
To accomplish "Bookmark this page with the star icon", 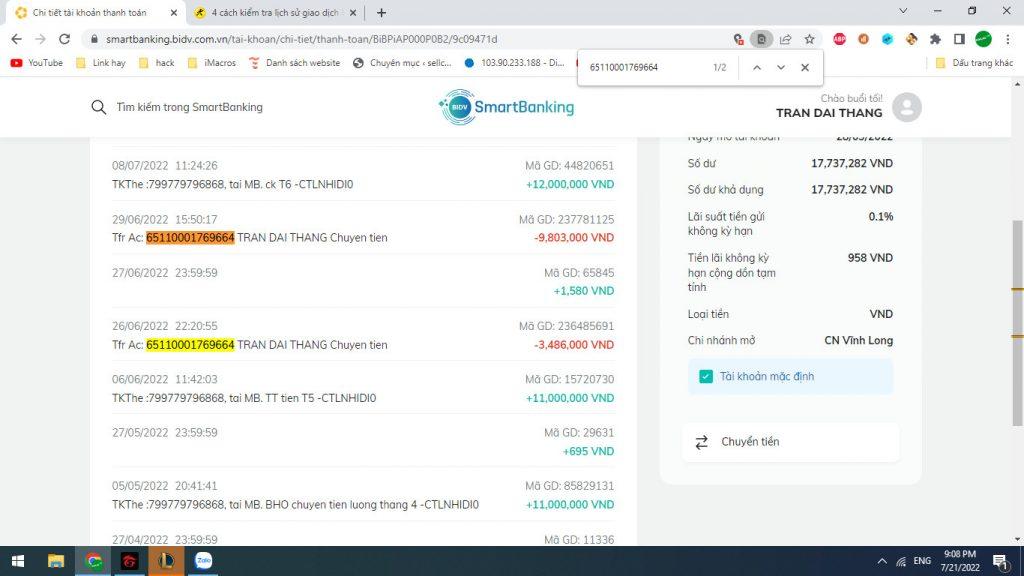I will pos(809,39).
